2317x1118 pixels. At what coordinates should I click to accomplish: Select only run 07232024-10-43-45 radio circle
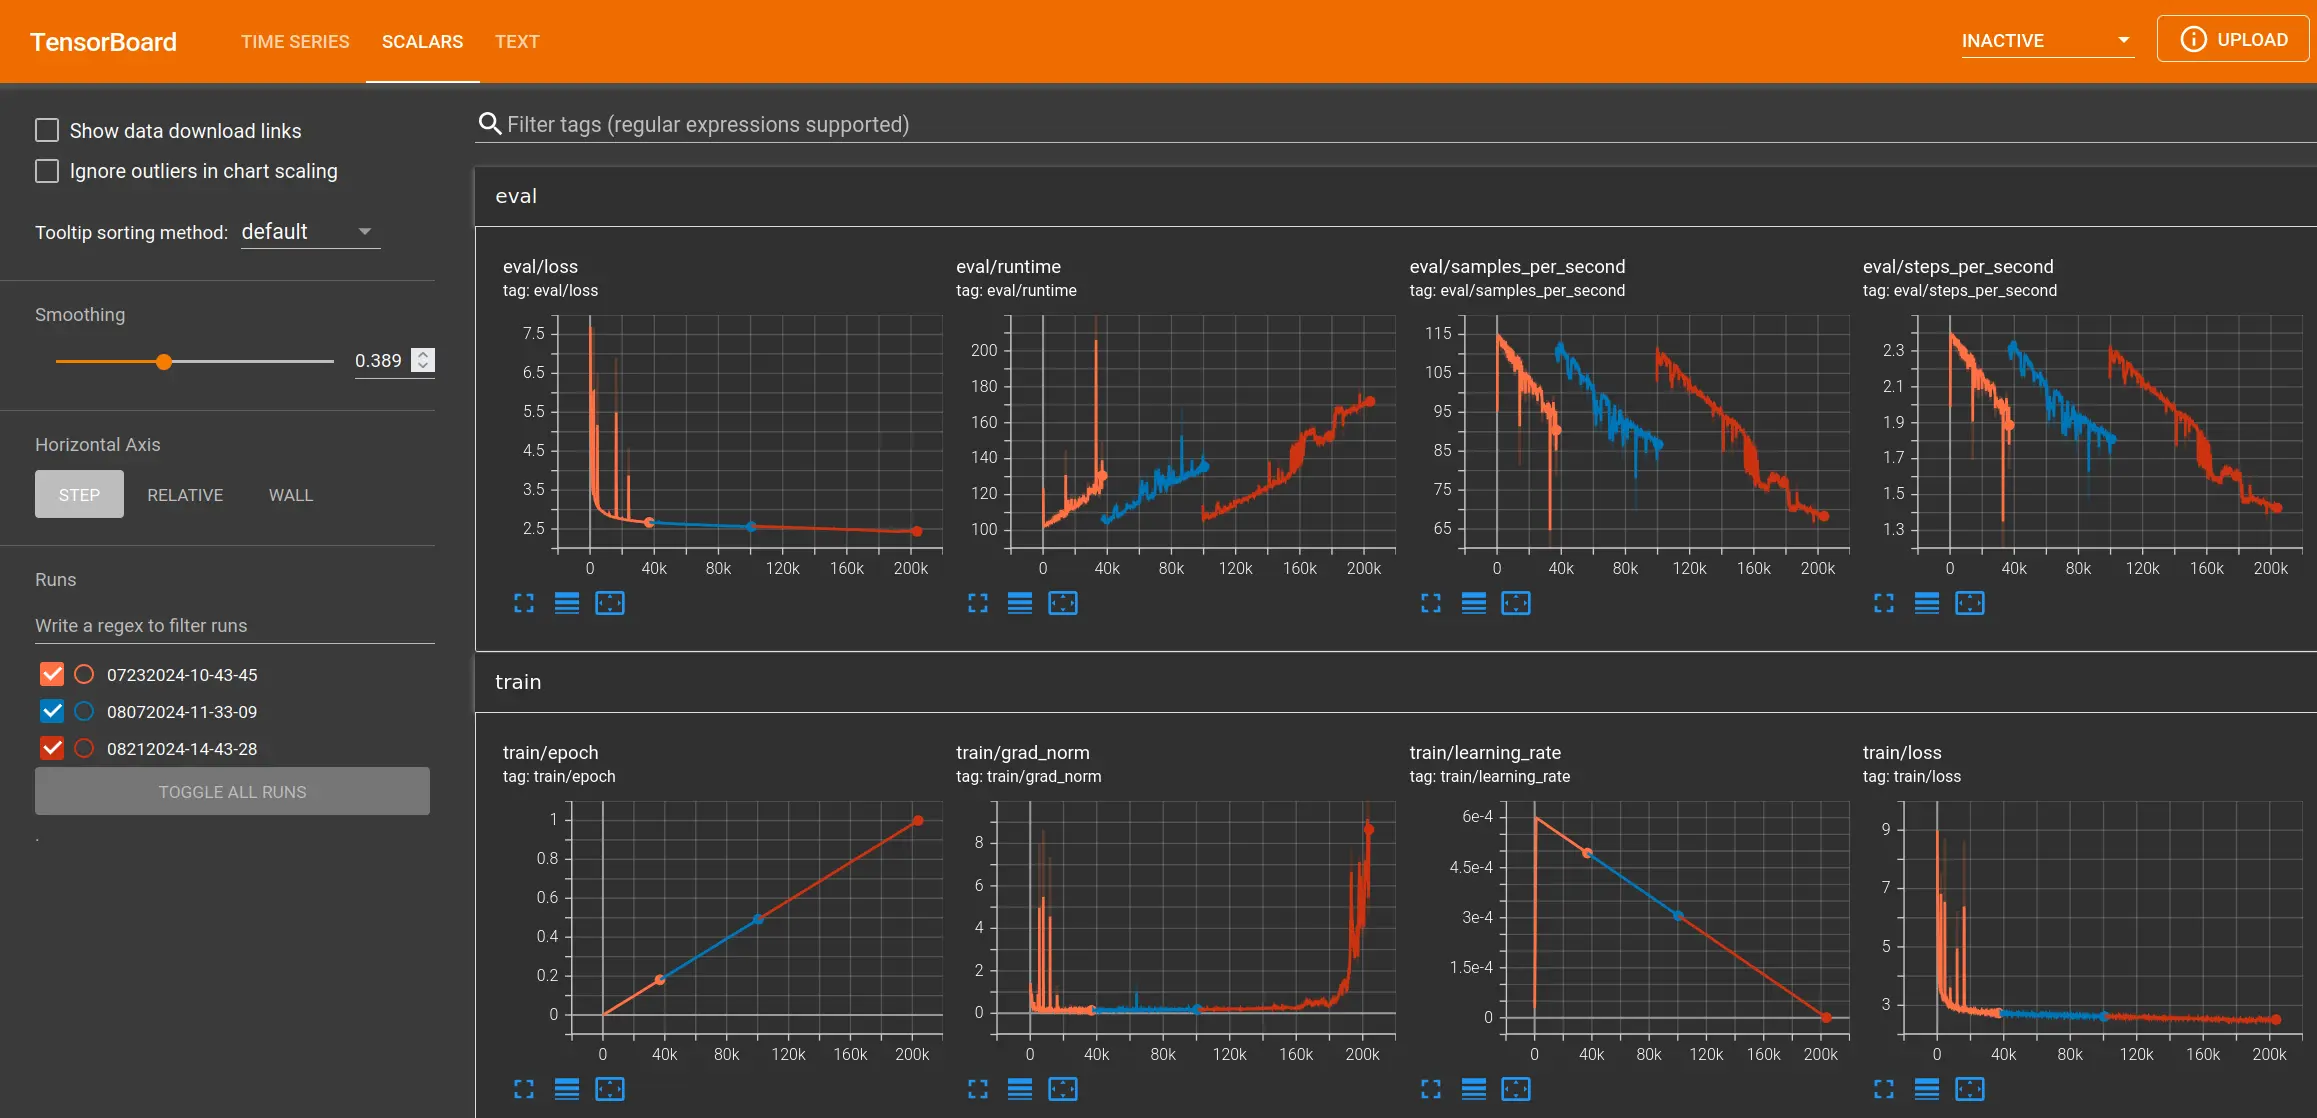tap(84, 674)
